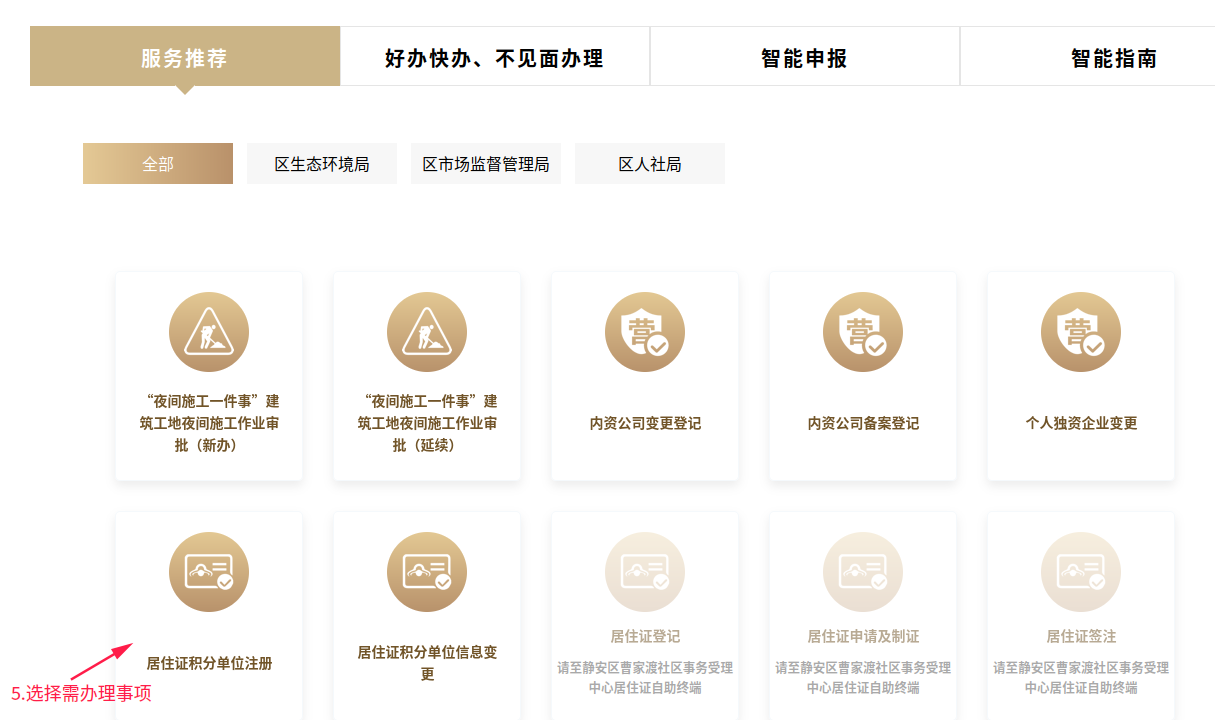Filter services by 区人社局
The width and height of the screenshot is (1215, 720).
(x=650, y=164)
